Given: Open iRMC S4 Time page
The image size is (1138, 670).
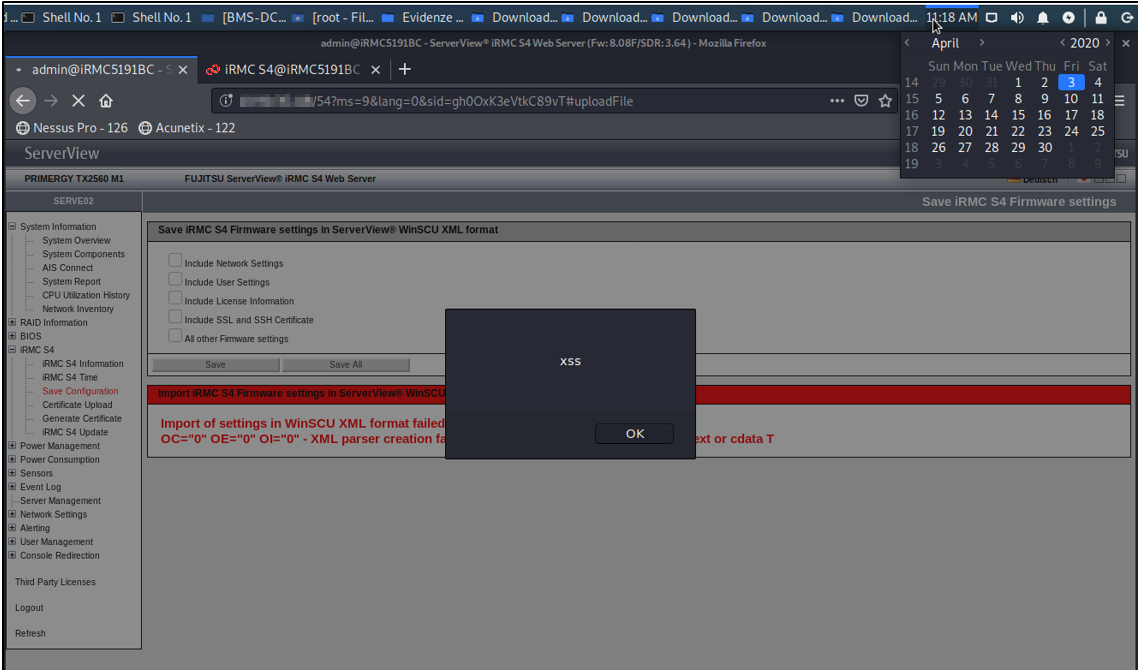Looking at the screenshot, I should [x=70, y=377].
